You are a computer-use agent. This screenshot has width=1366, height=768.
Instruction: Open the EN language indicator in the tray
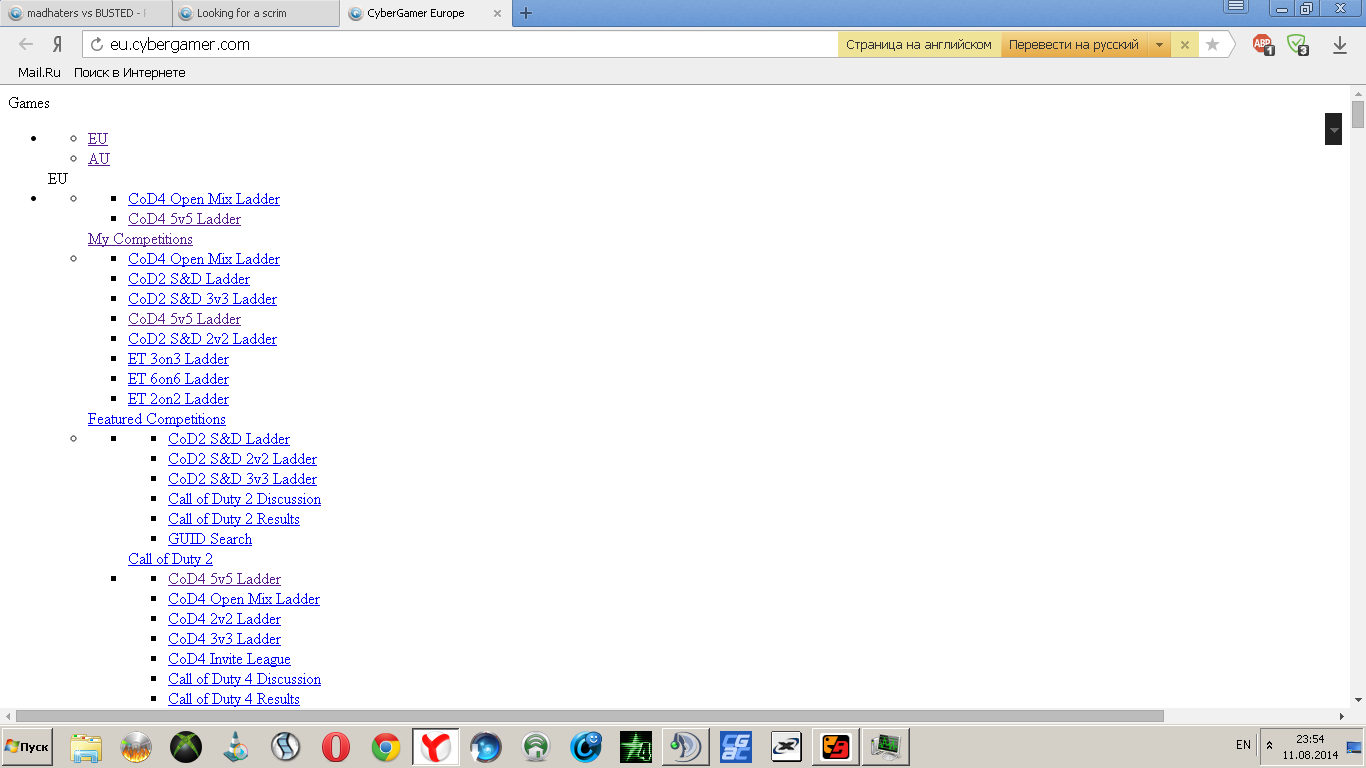[x=1243, y=745]
